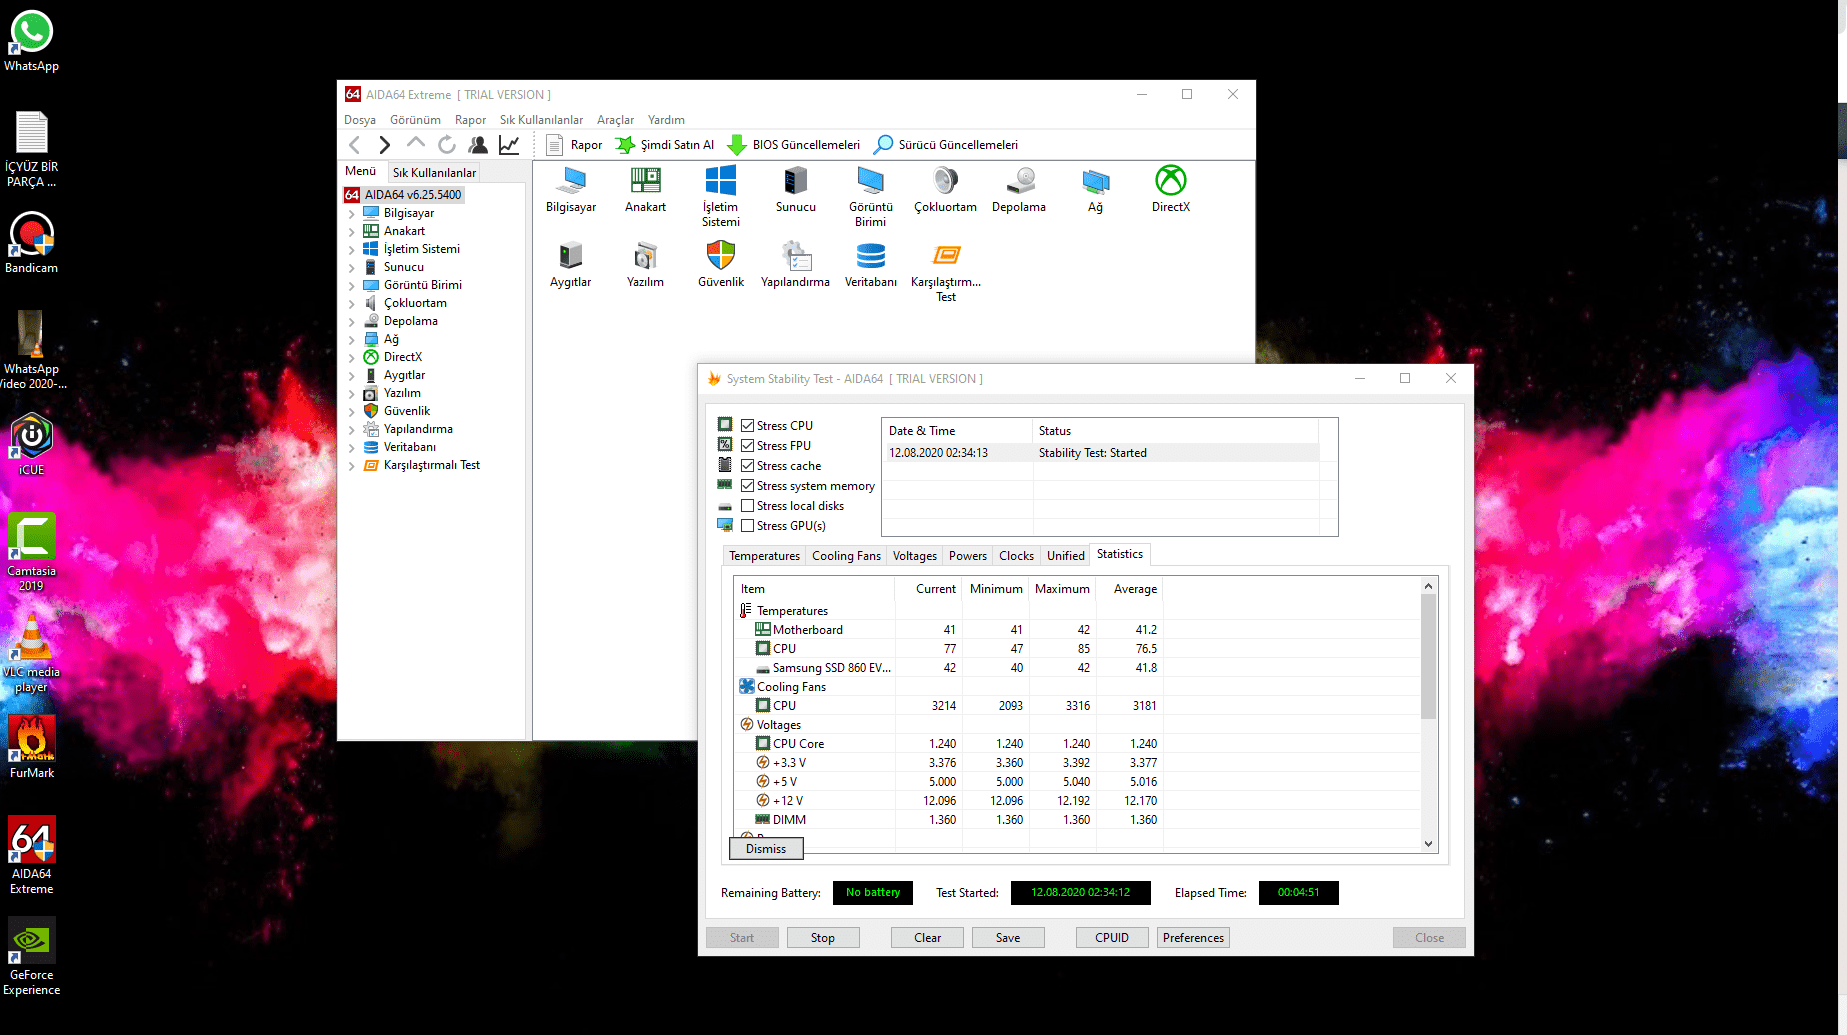Image resolution: width=1847 pixels, height=1035 pixels.
Task: Click the statistics scrollbar down arrow
Action: point(1428,844)
